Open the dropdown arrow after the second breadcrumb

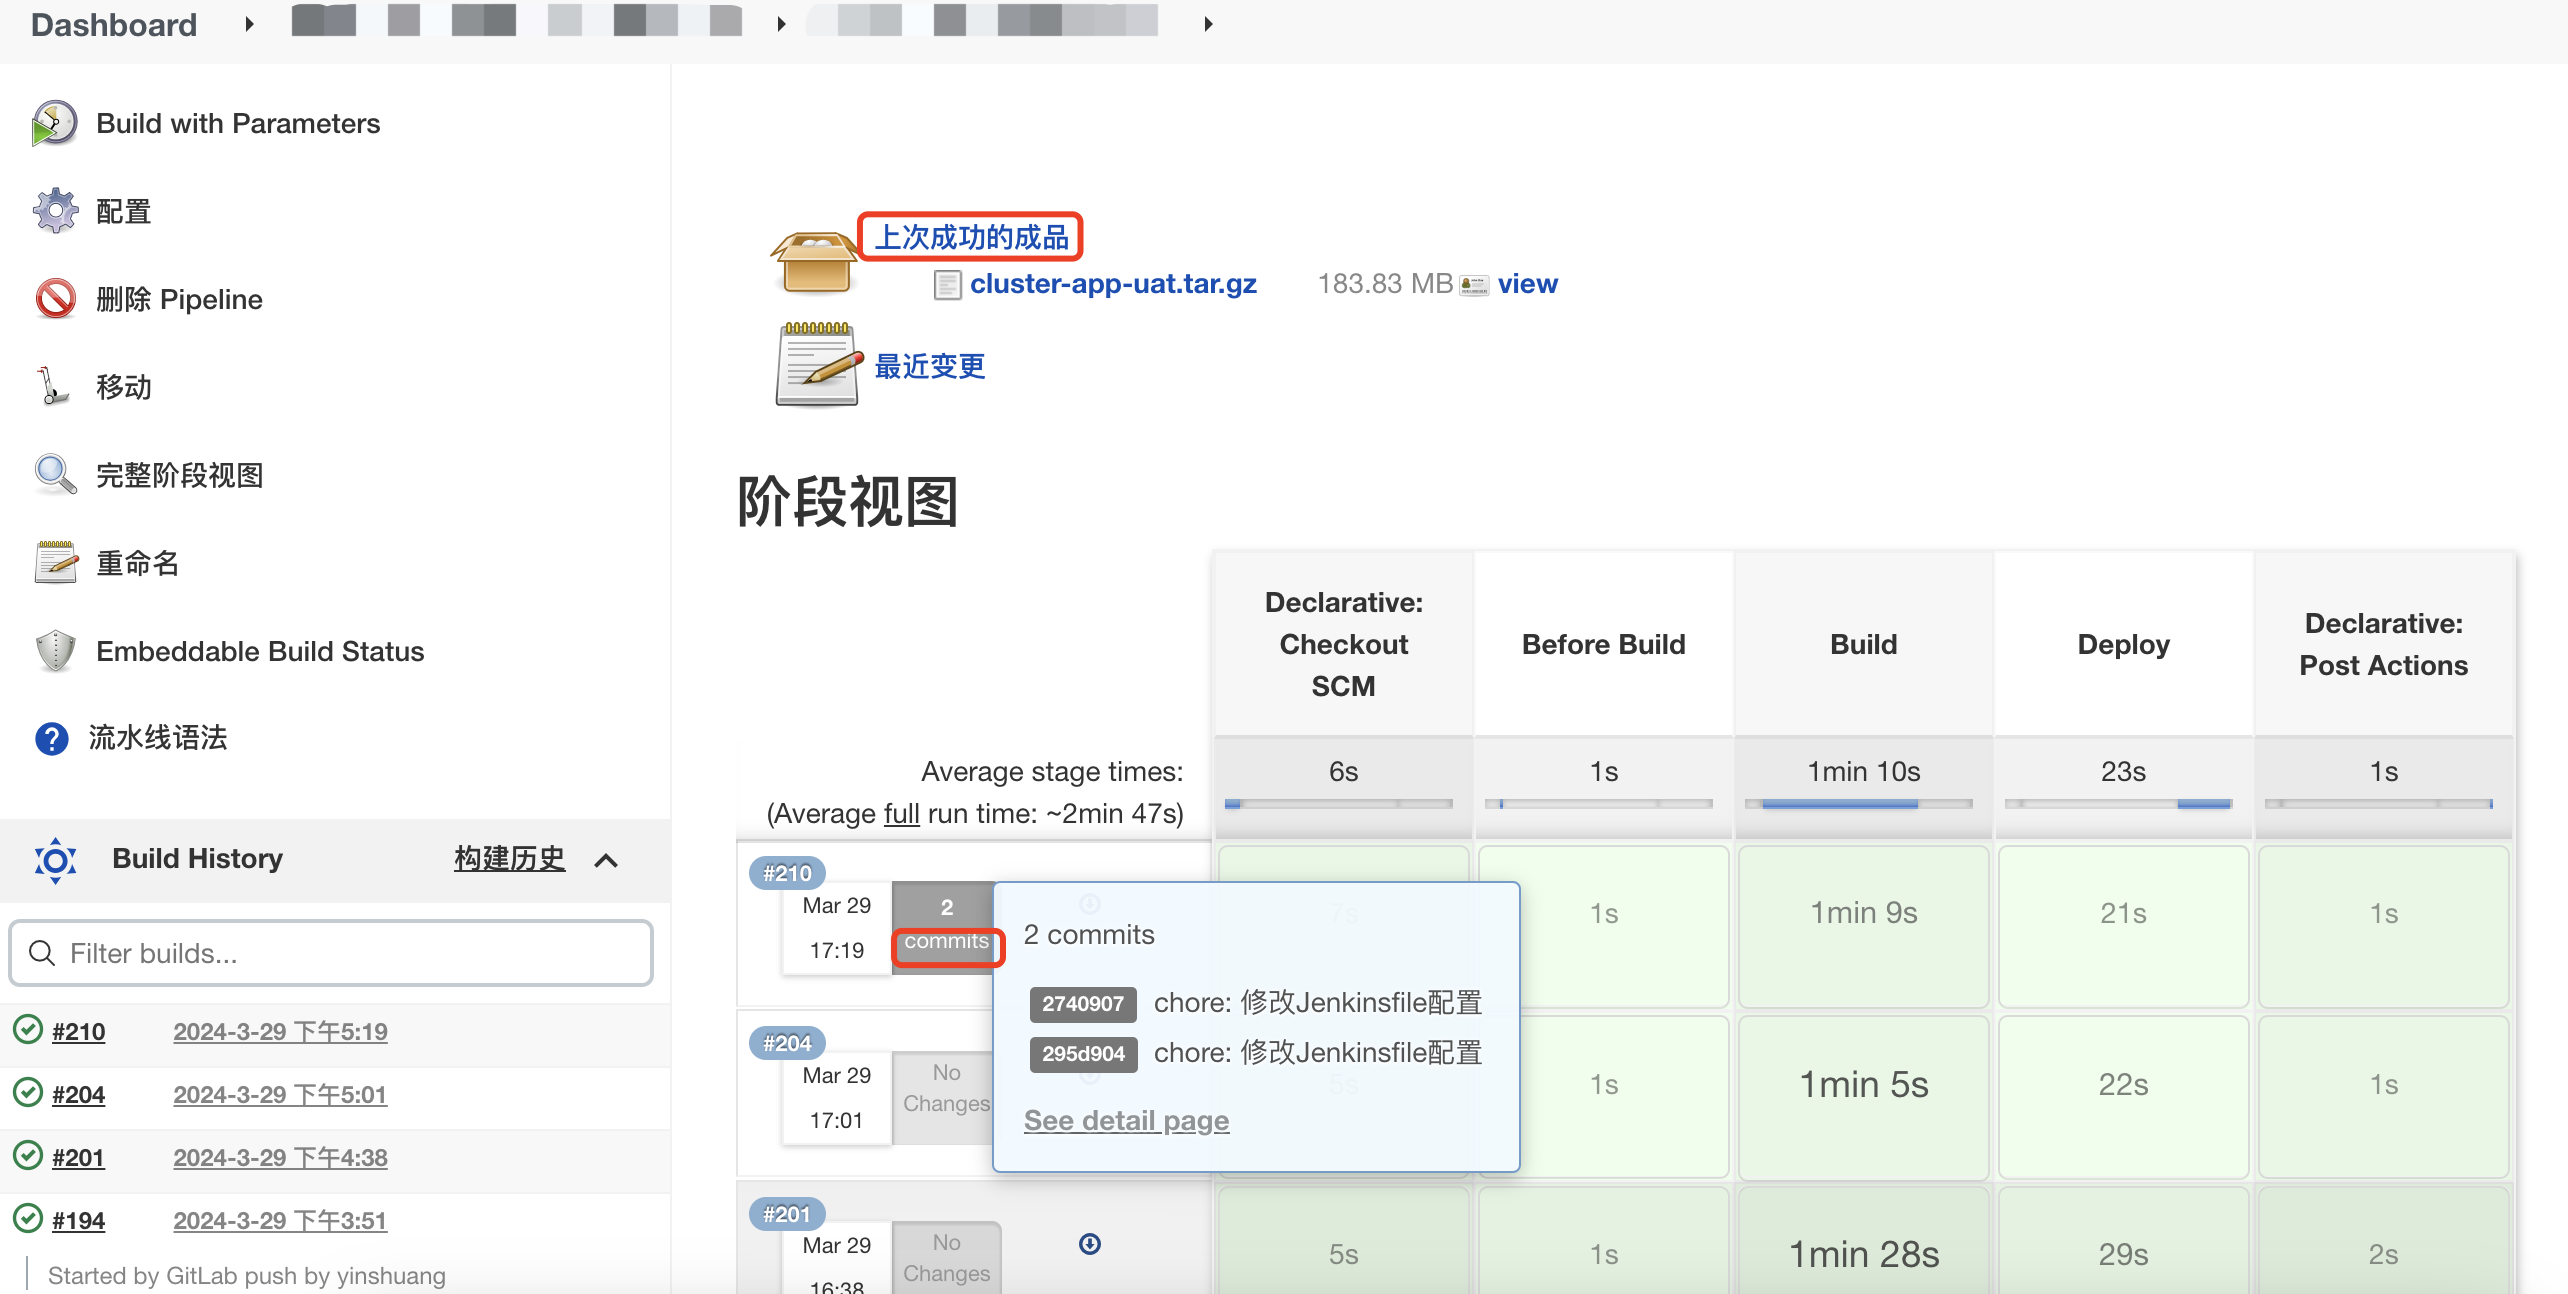781,24
